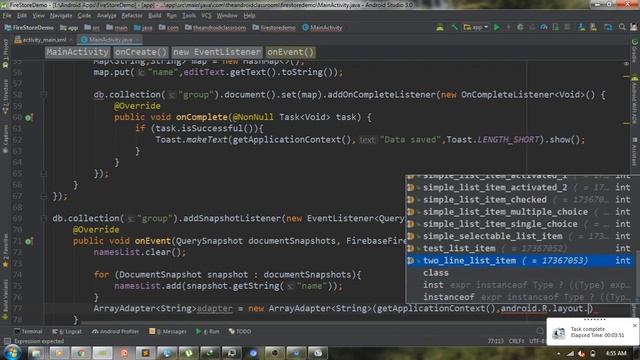The width and height of the screenshot is (640, 360).
Task: Click the Attach Debugger toolbar icon
Action: click(556, 27)
